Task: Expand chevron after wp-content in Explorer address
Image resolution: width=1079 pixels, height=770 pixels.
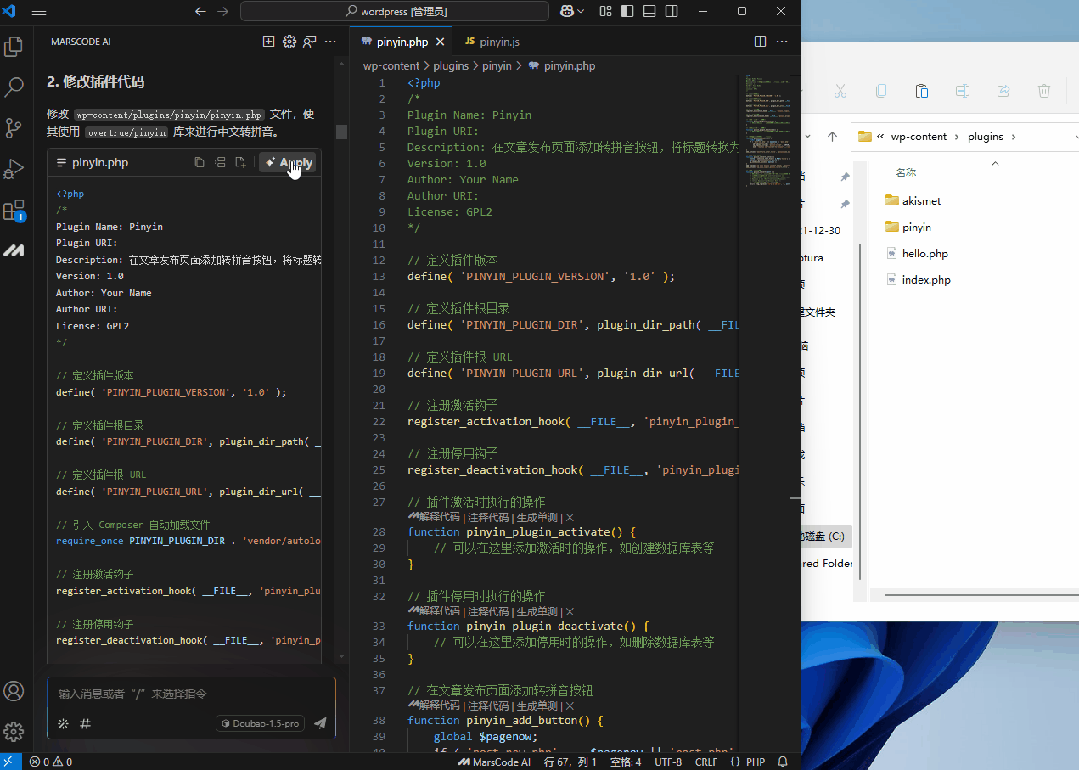Action: pos(957,136)
